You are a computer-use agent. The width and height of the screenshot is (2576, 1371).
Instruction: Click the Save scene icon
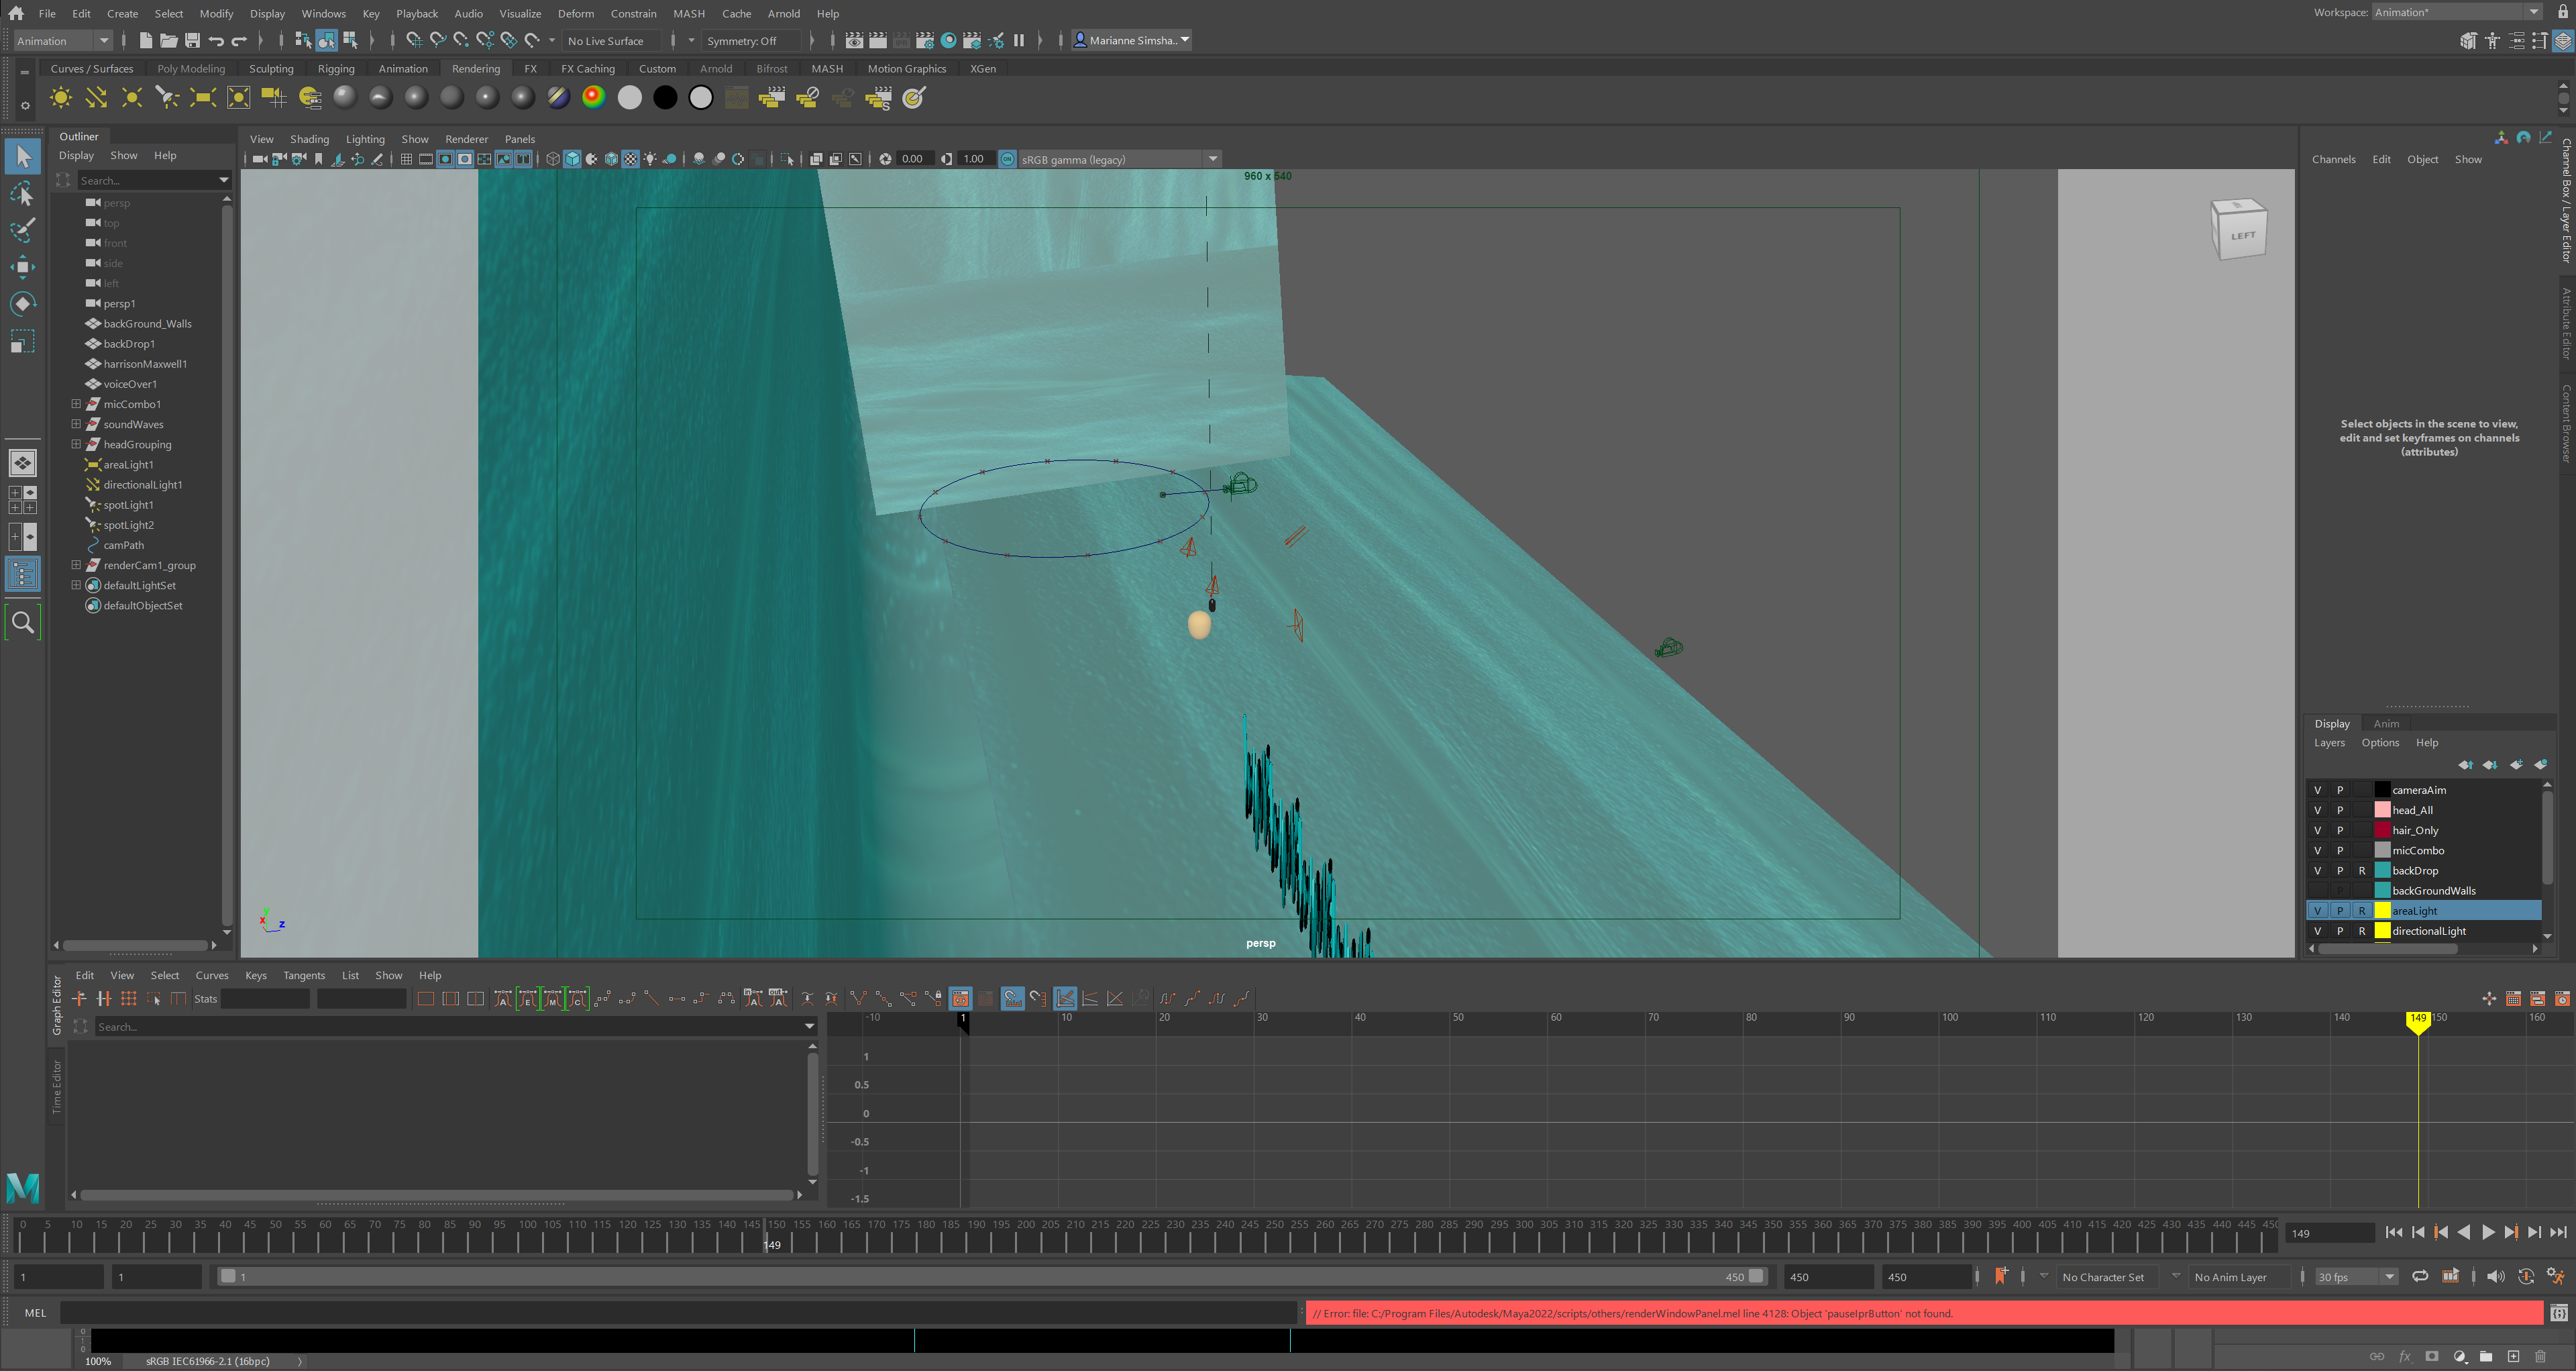192,40
